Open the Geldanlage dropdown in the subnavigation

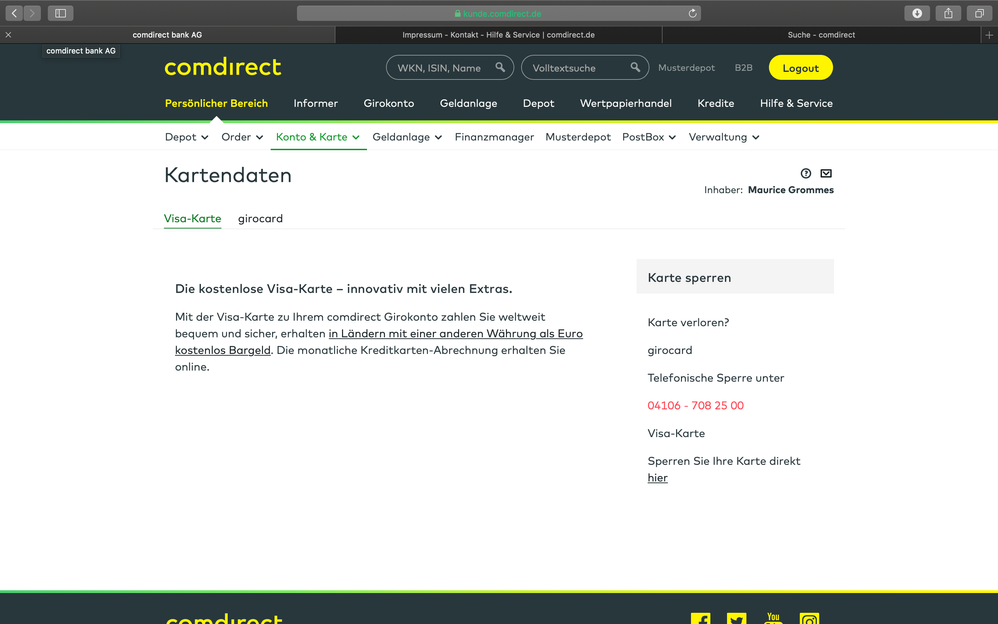pyautogui.click(x=407, y=137)
